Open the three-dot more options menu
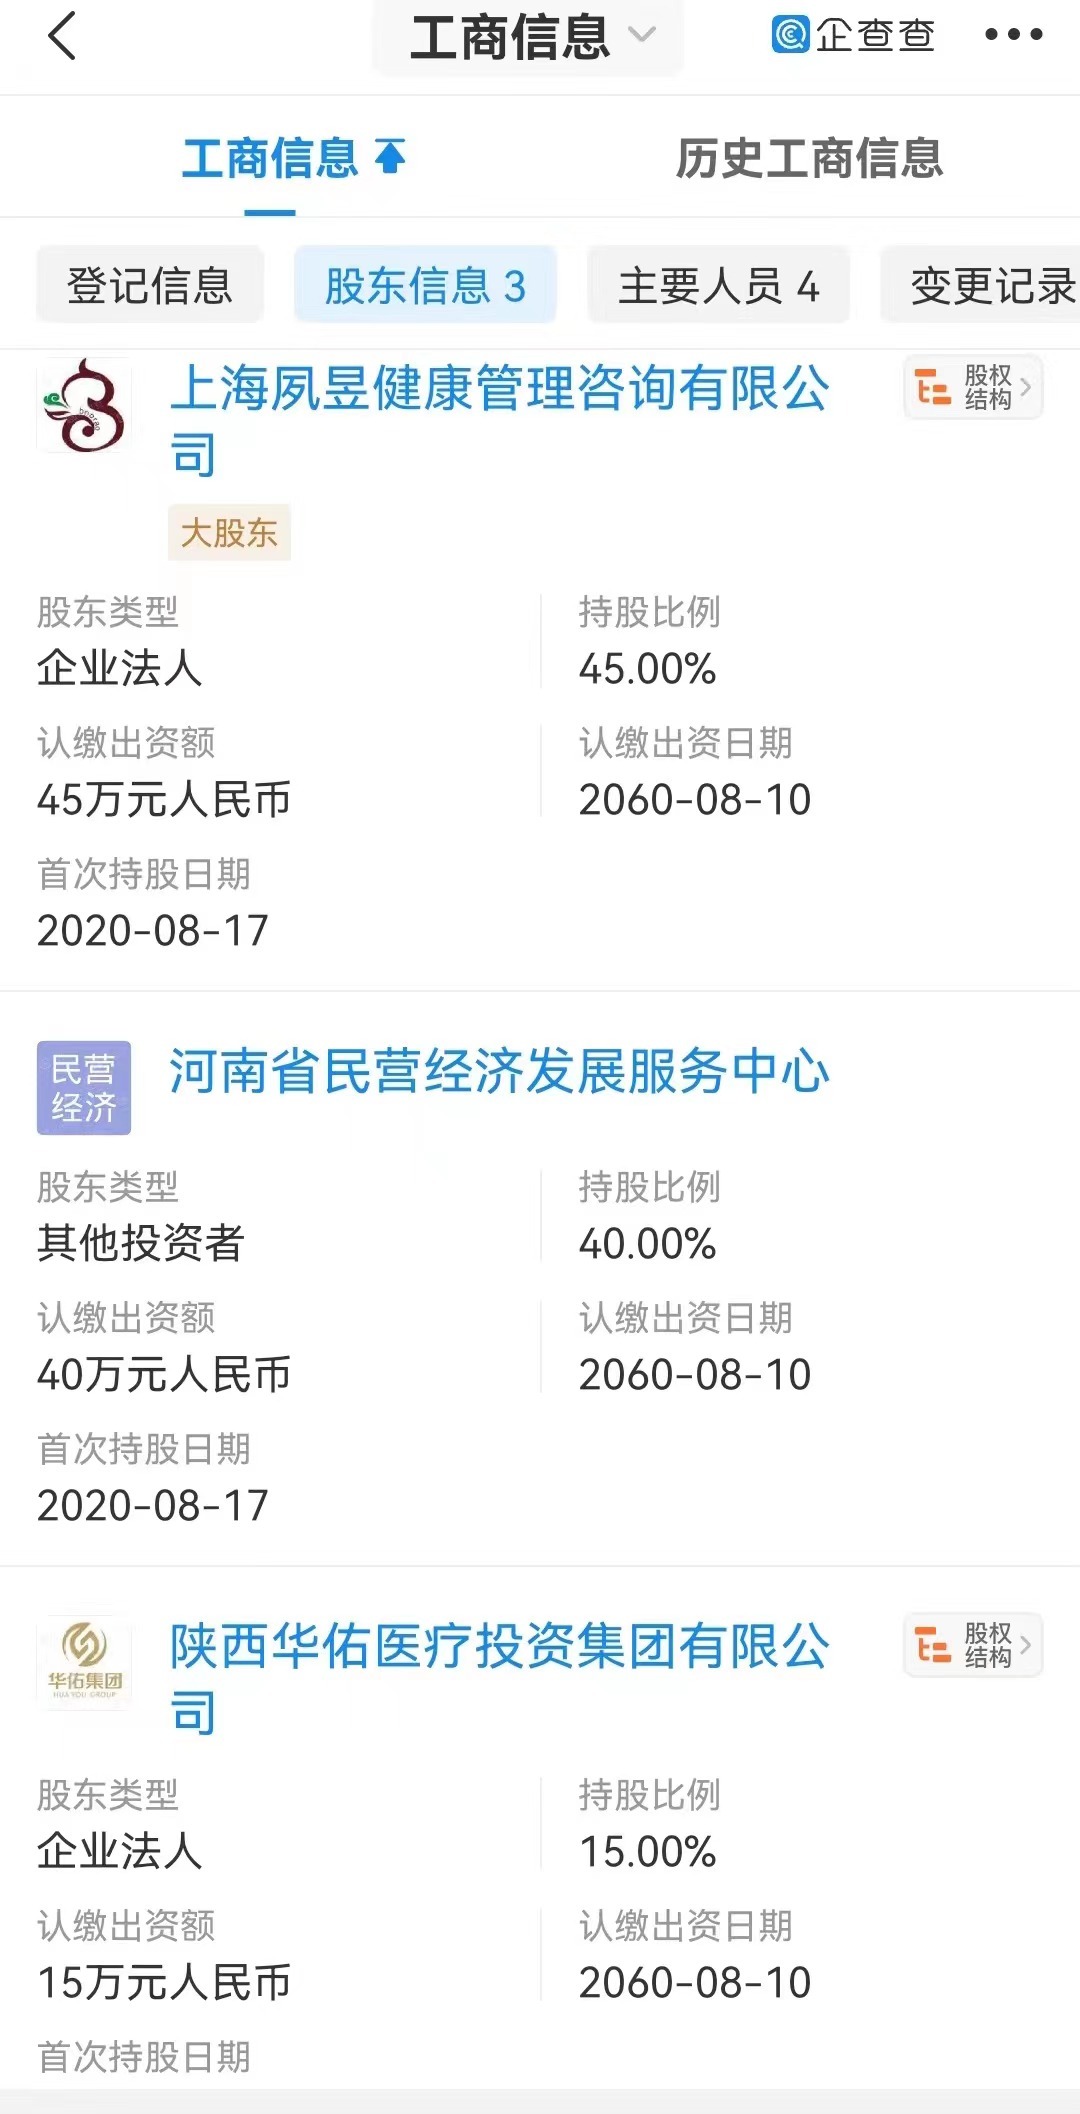The image size is (1080, 2114). click(x=1013, y=35)
